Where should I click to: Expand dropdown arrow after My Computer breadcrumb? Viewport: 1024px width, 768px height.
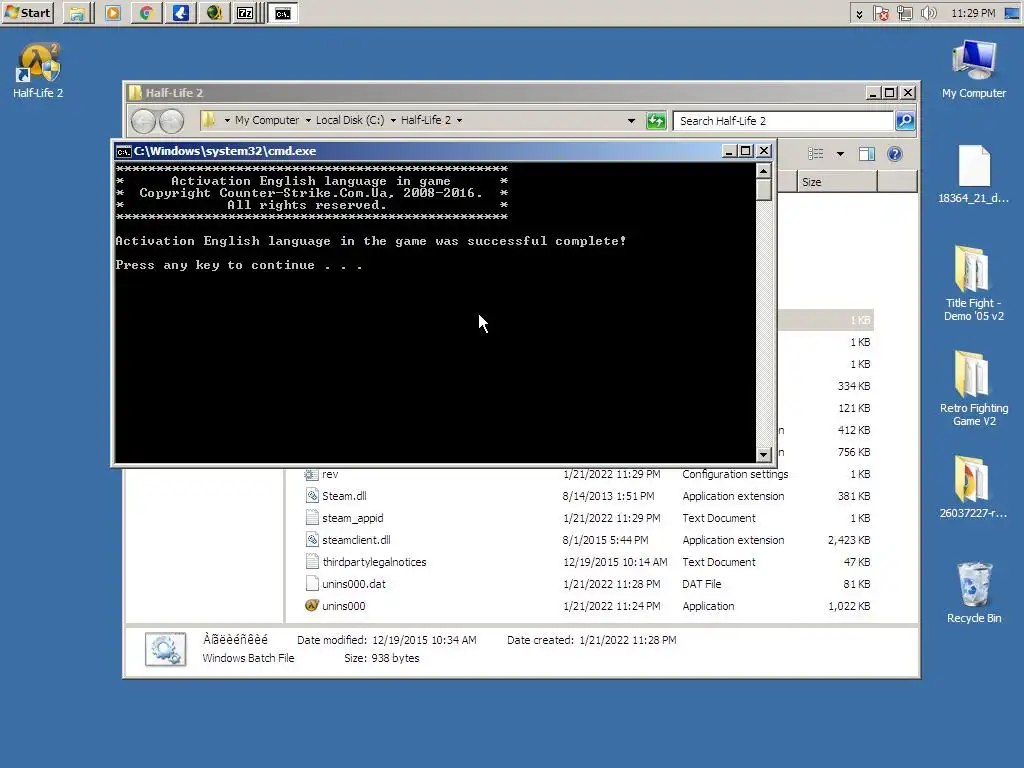pyautogui.click(x=308, y=121)
